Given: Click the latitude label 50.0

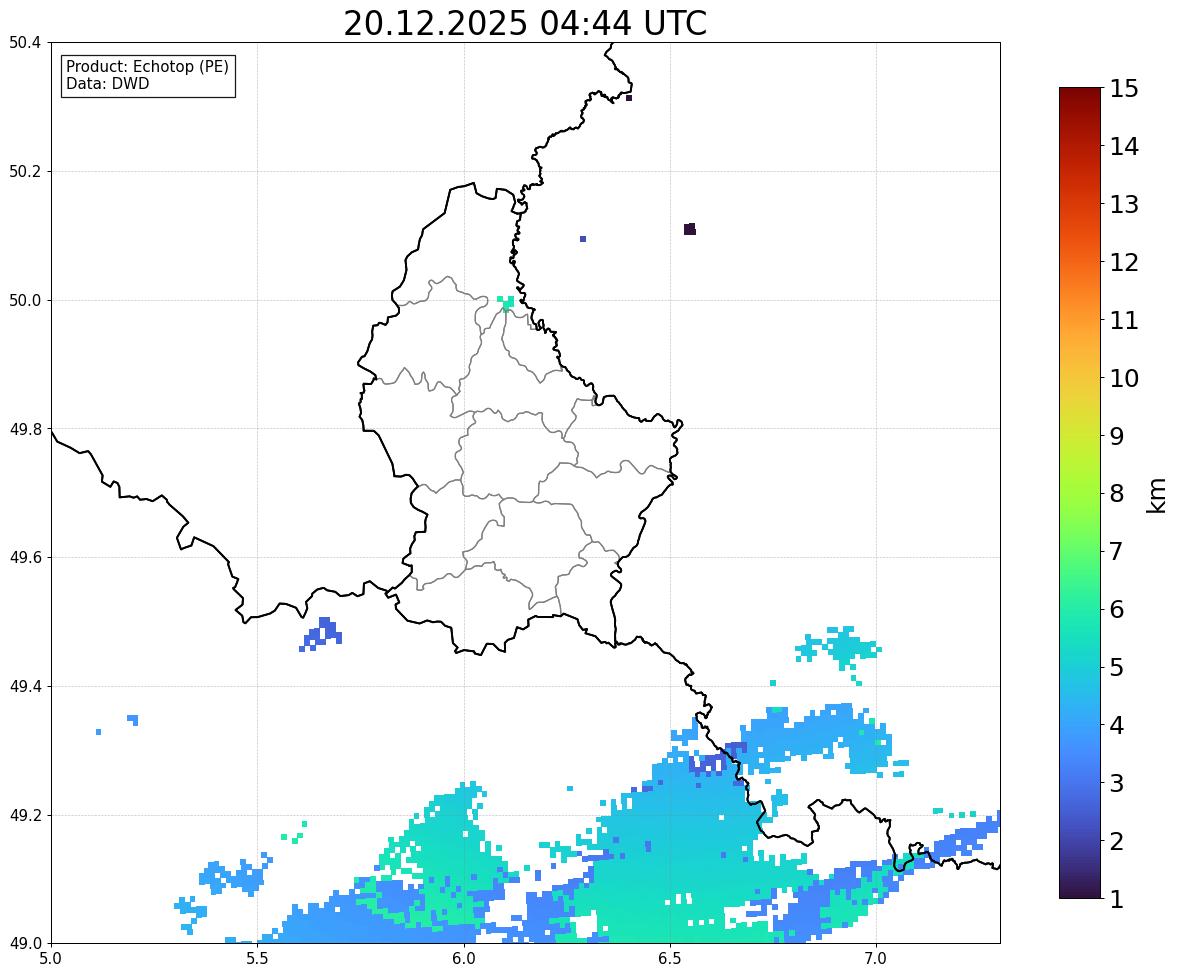Looking at the screenshot, I should (25, 301).
